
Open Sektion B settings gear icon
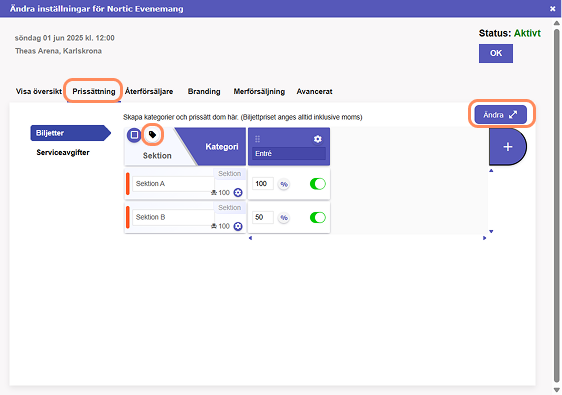point(238,226)
